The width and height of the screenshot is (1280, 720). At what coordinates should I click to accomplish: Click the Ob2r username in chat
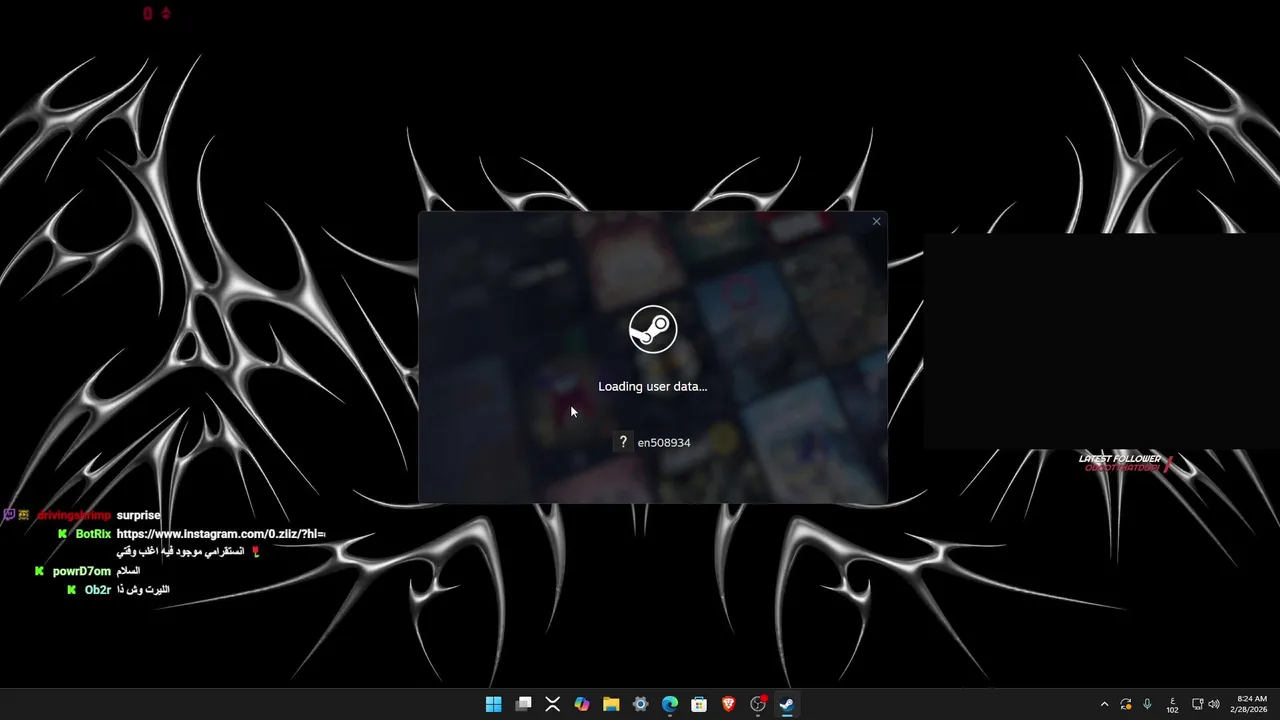98,590
